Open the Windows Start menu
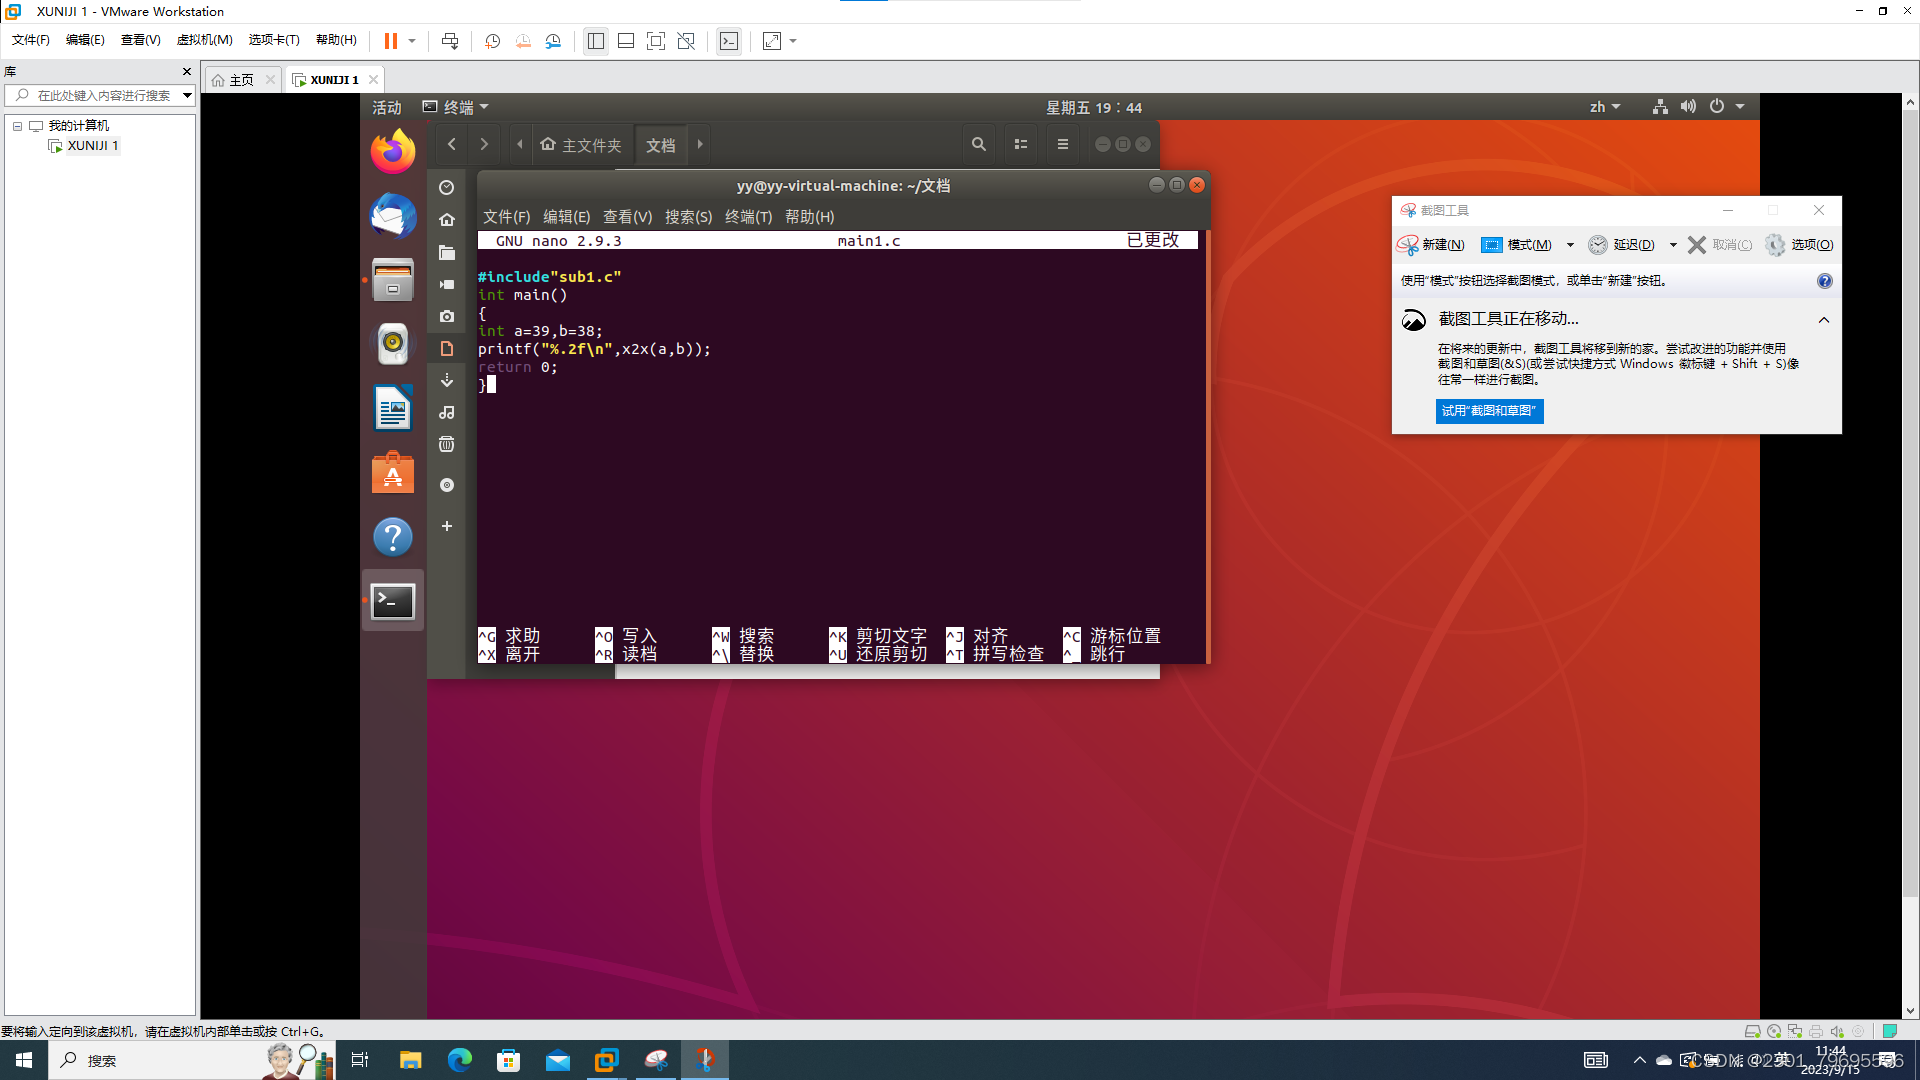Screen dimensions: 1920x1080 click(x=24, y=1060)
